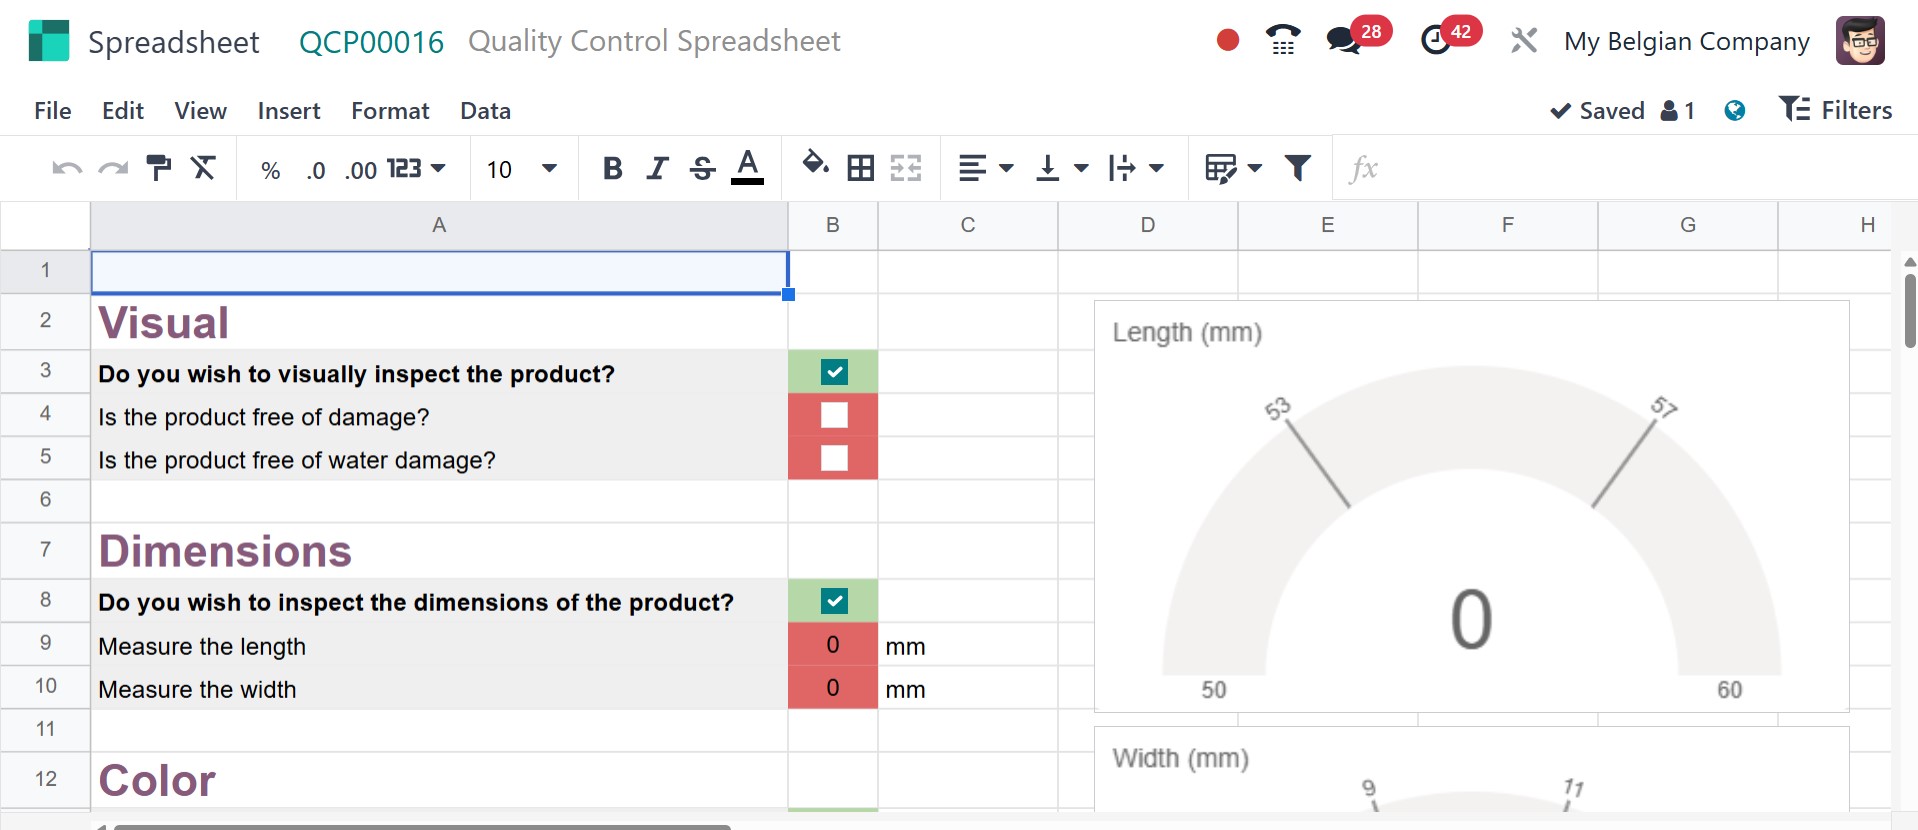Click the paint format icon
The width and height of the screenshot is (1918, 830).
pyautogui.click(x=158, y=168)
